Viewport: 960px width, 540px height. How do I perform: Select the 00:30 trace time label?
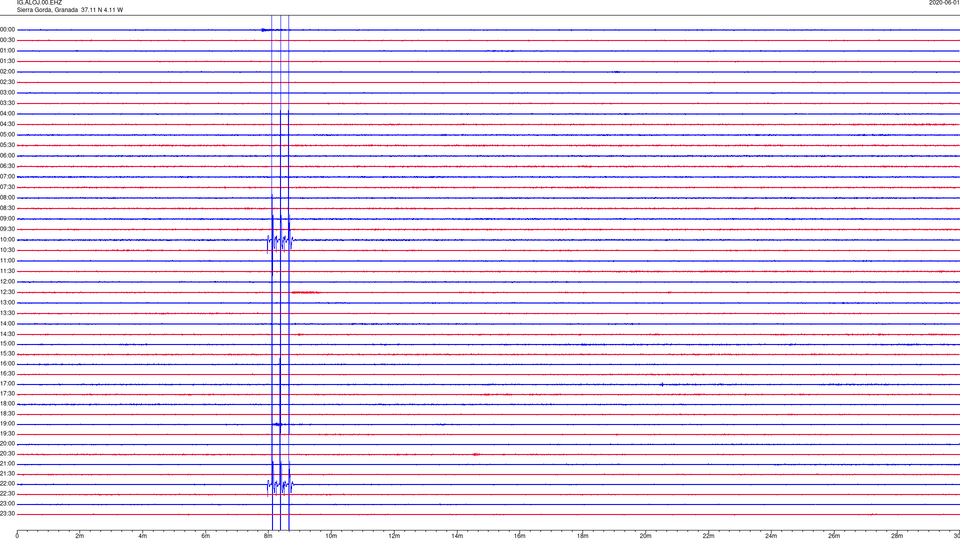[7, 40]
